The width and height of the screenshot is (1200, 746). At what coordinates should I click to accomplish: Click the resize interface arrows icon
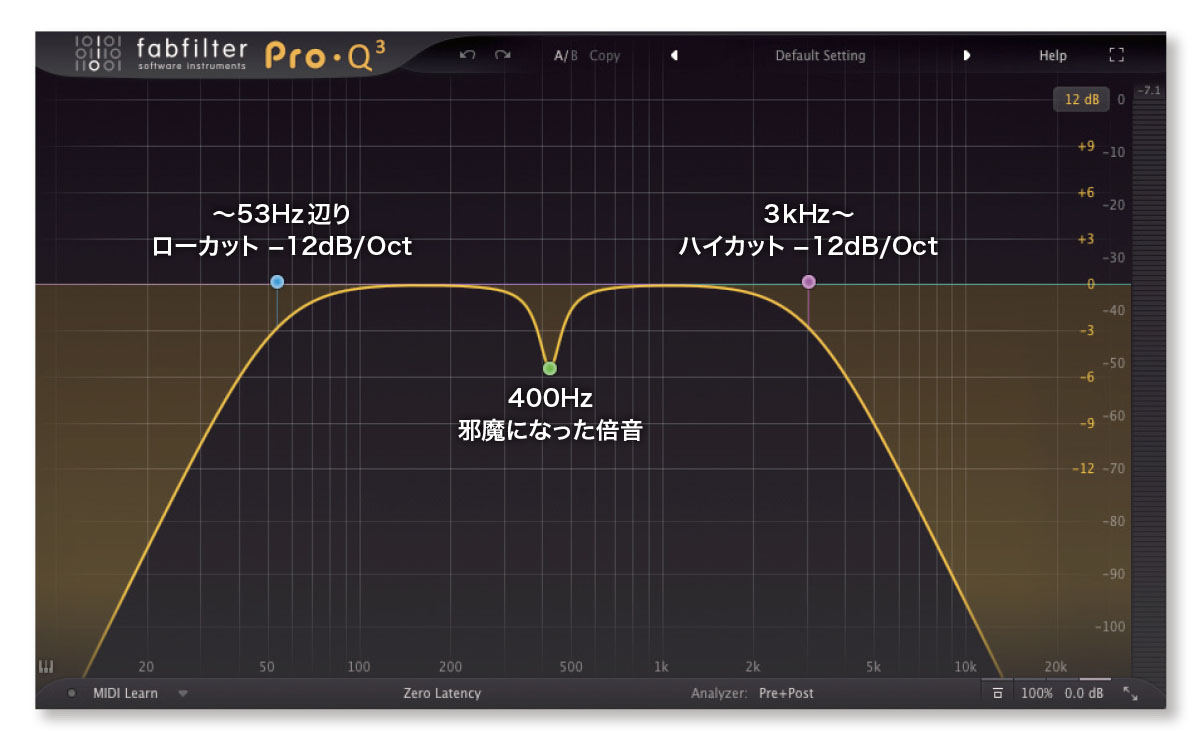click(1131, 693)
